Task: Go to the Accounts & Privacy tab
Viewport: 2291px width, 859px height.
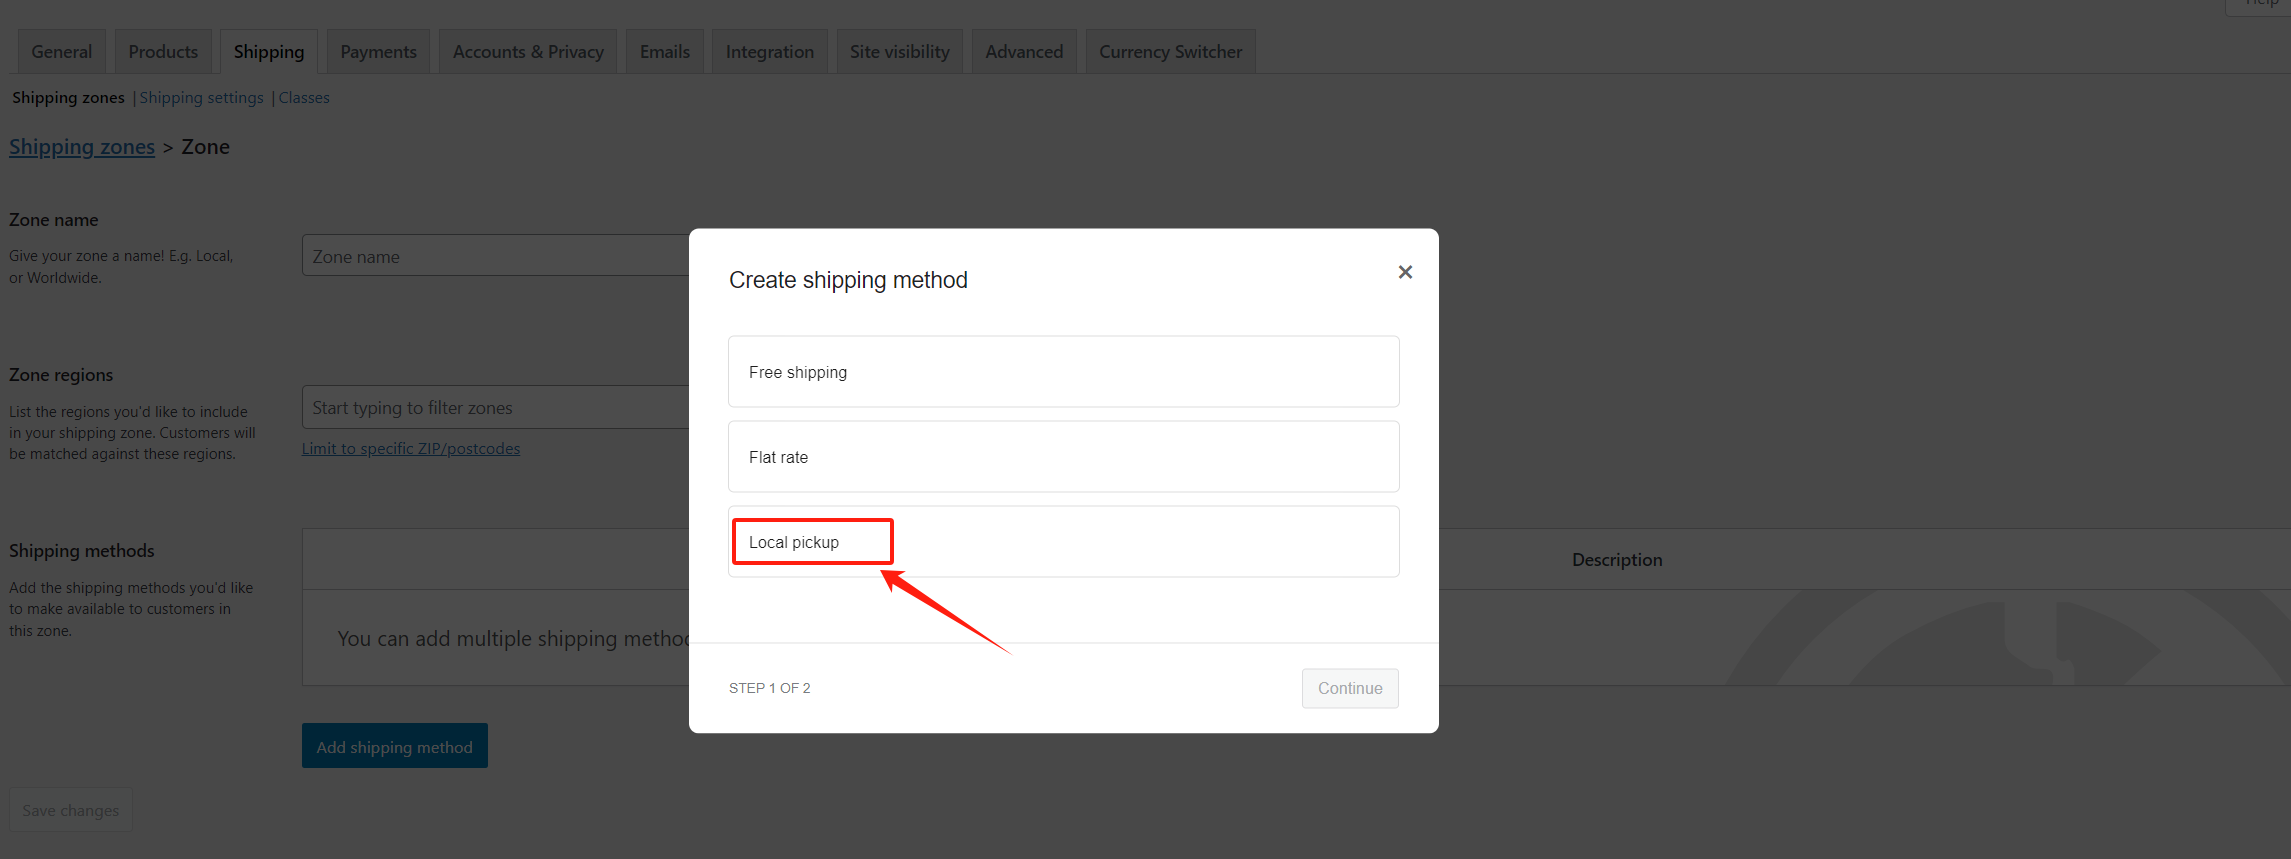Action: [528, 52]
